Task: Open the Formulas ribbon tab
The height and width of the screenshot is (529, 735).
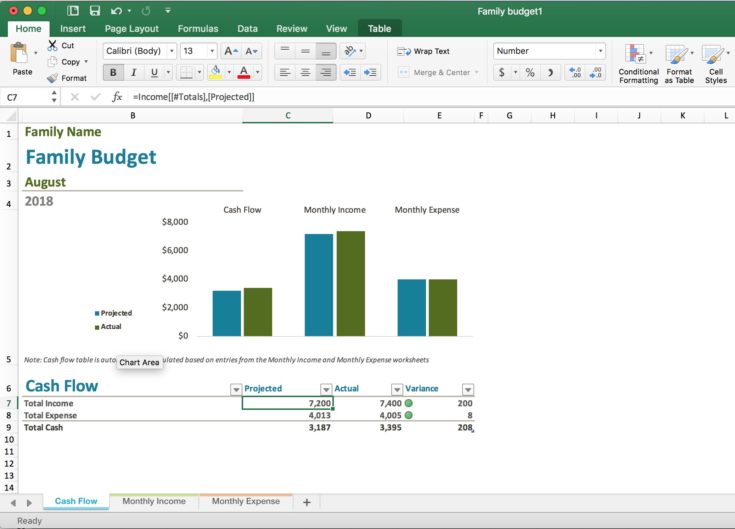Action: (x=198, y=29)
